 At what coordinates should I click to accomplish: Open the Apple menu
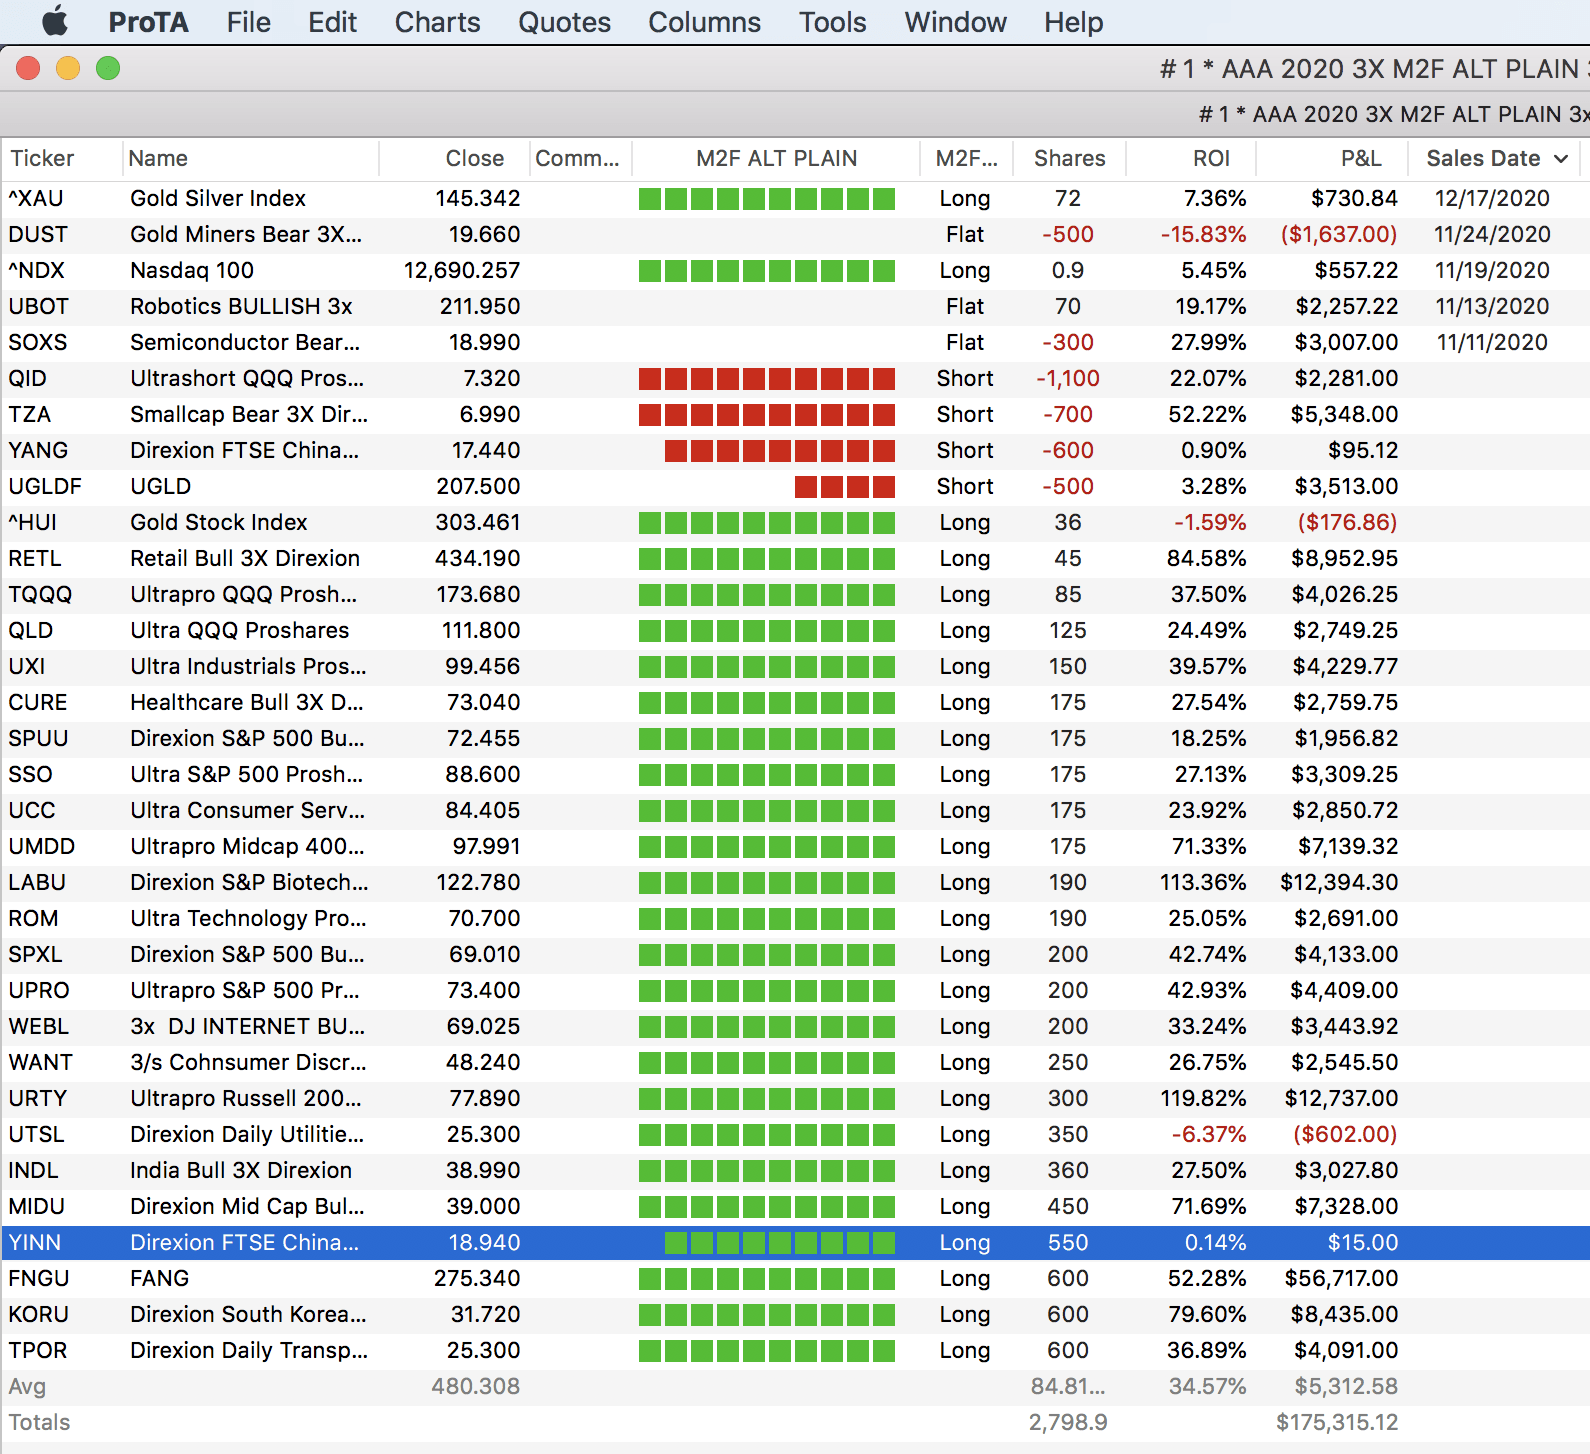pyautogui.click(x=54, y=21)
